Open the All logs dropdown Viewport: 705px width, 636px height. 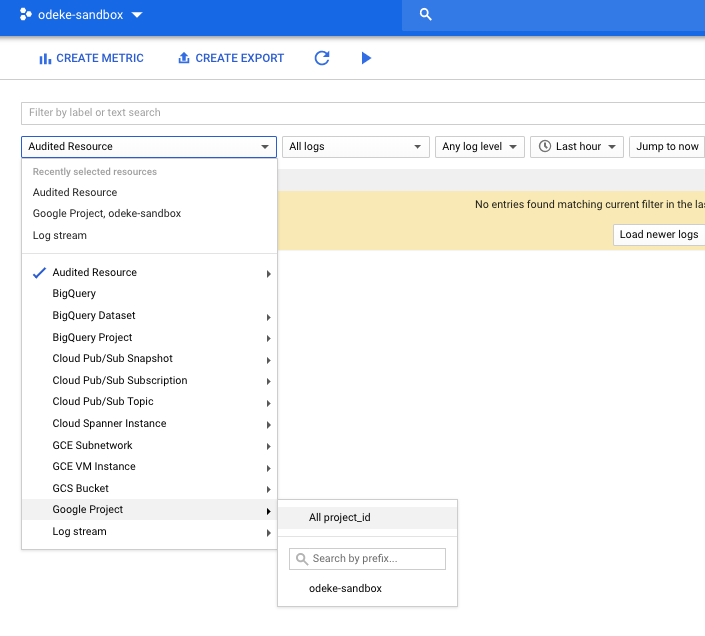pyautogui.click(x=356, y=147)
